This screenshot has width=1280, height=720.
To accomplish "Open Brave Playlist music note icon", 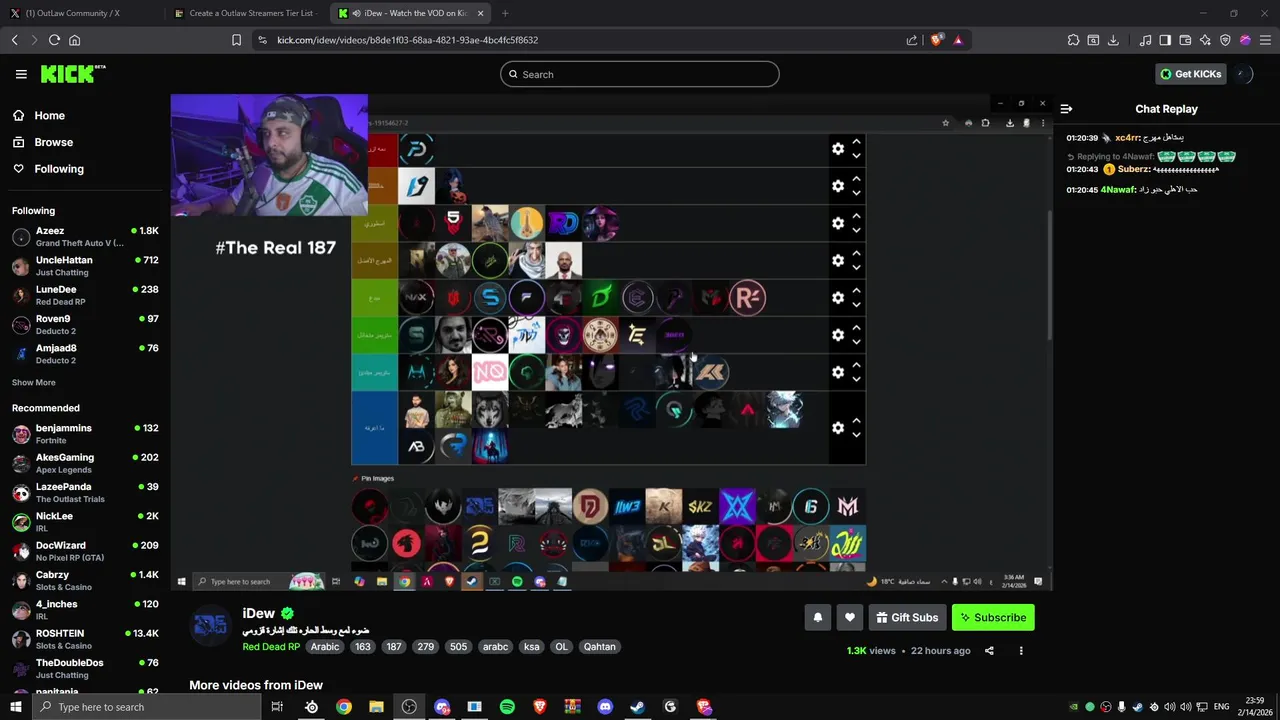I will coord(1145,40).
